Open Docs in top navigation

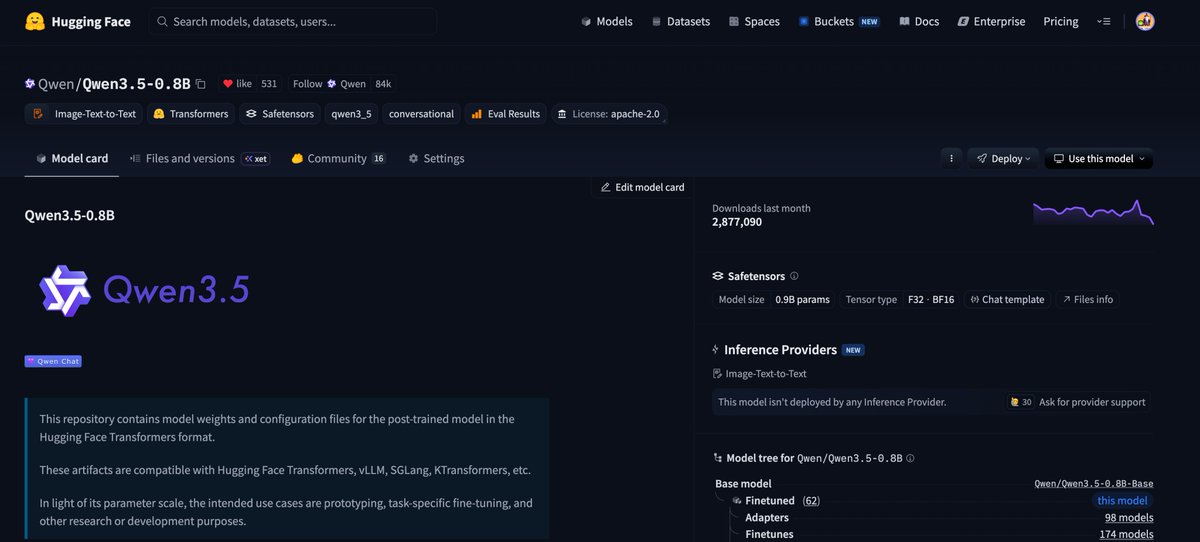[x=919, y=21]
